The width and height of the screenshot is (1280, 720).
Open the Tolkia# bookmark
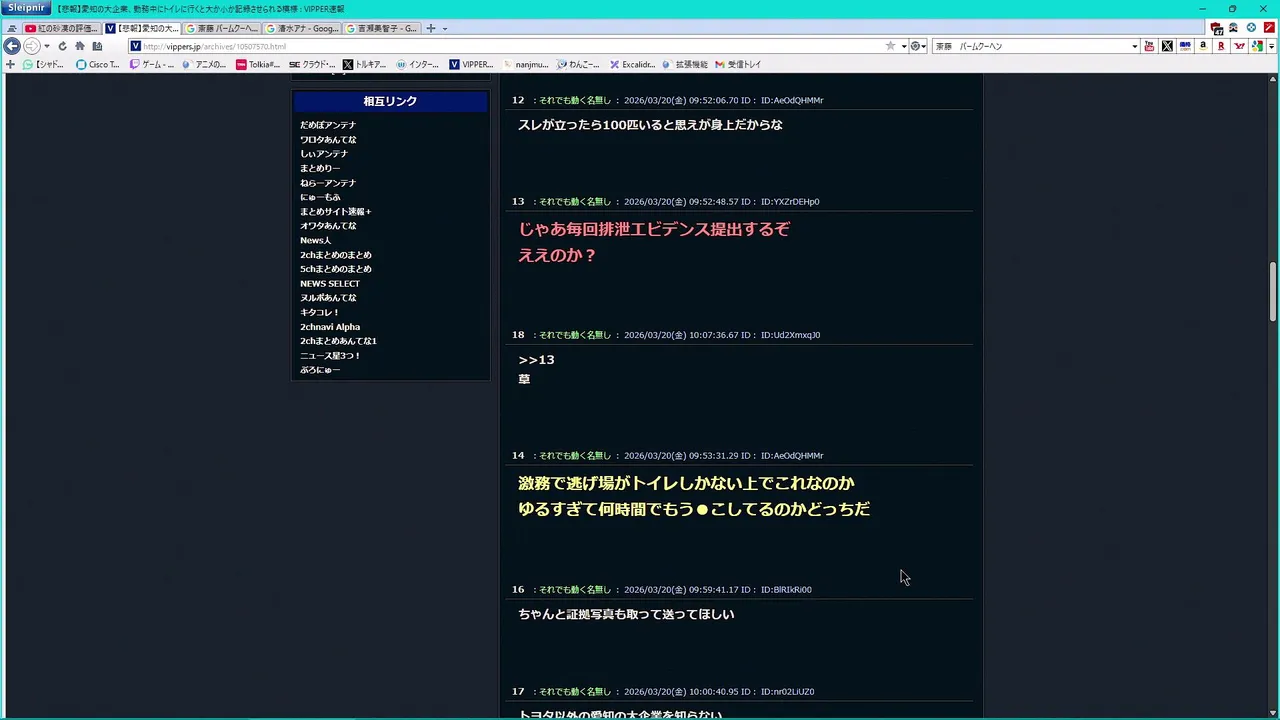click(x=258, y=64)
